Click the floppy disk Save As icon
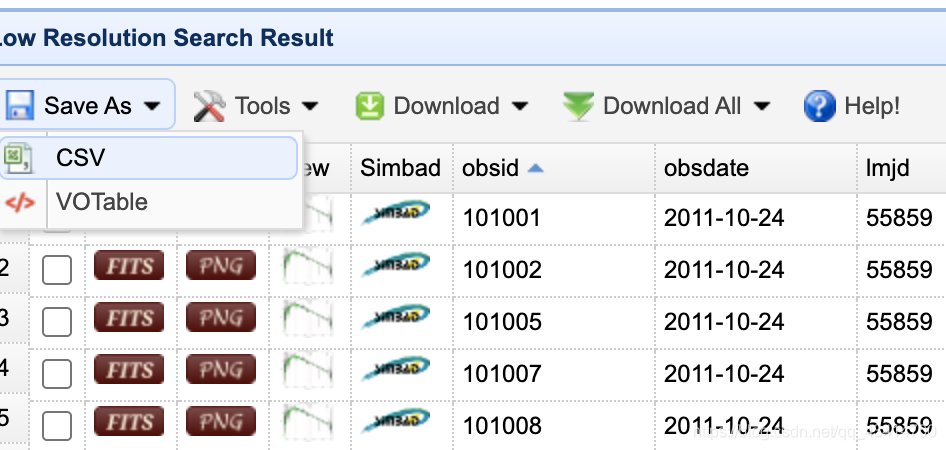Screen dimensions: 946x450 pyautogui.click(x=19, y=106)
